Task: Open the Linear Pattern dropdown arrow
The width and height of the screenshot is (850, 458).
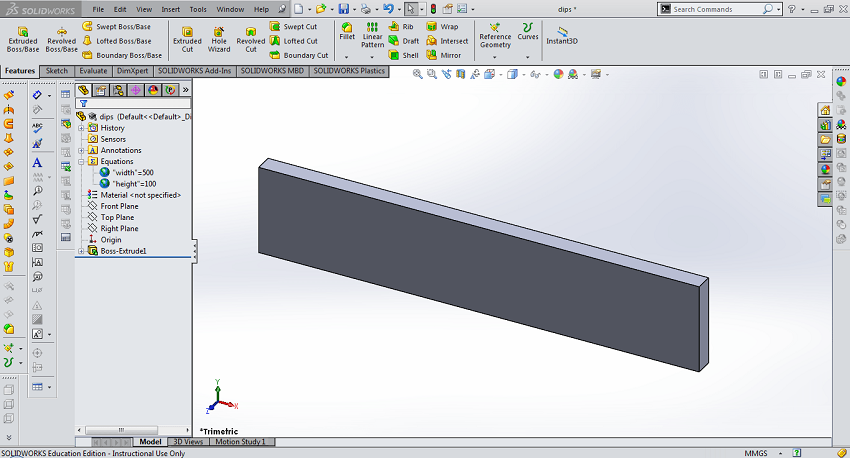Action: [x=372, y=57]
